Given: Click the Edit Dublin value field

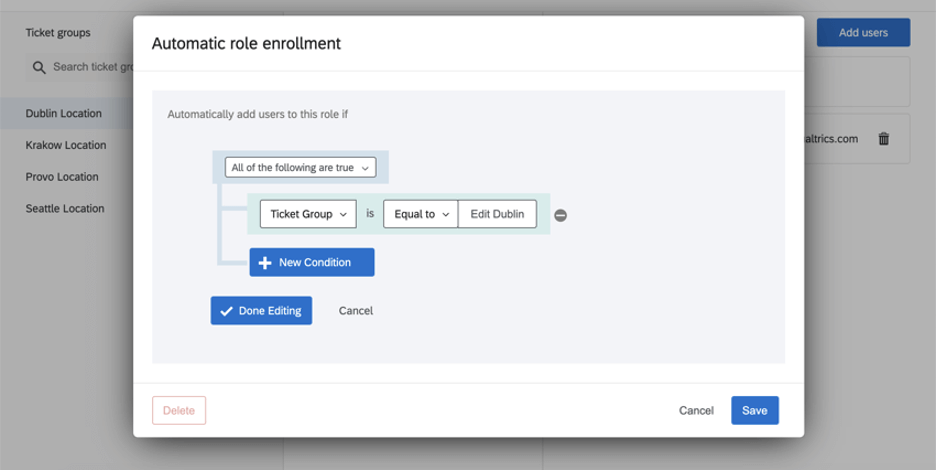Looking at the screenshot, I should [x=497, y=214].
